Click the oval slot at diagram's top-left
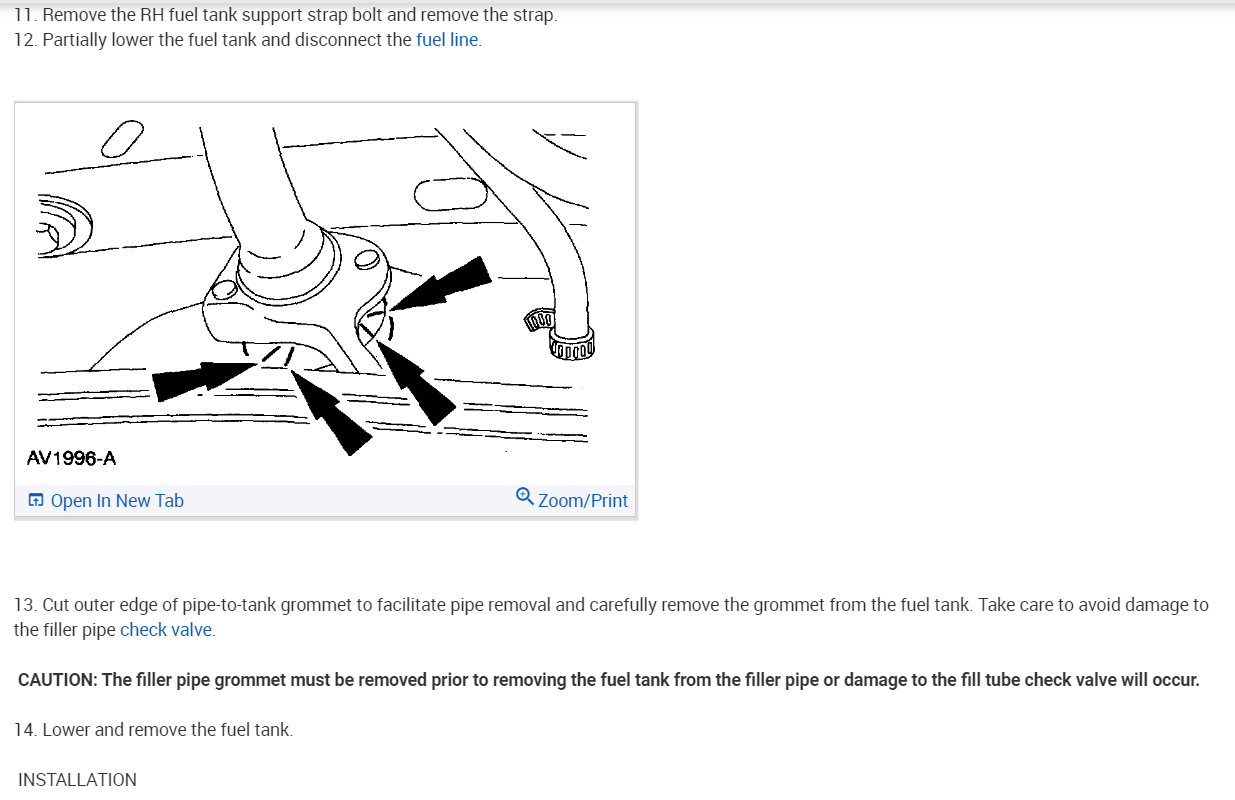The image size is (1235, 800). point(122,137)
